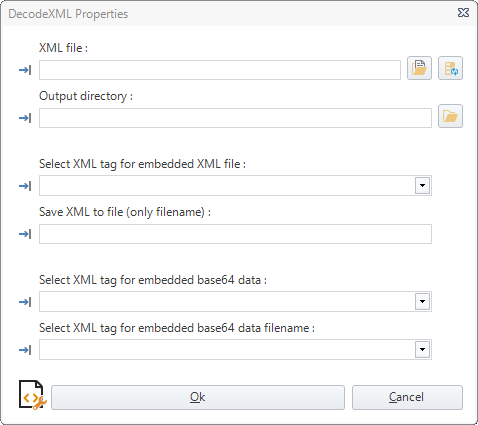The height and width of the screenshot is (425, 478).
Task: Expand the embedded XML file tag dropdown
Action: (x=422, y=185)
